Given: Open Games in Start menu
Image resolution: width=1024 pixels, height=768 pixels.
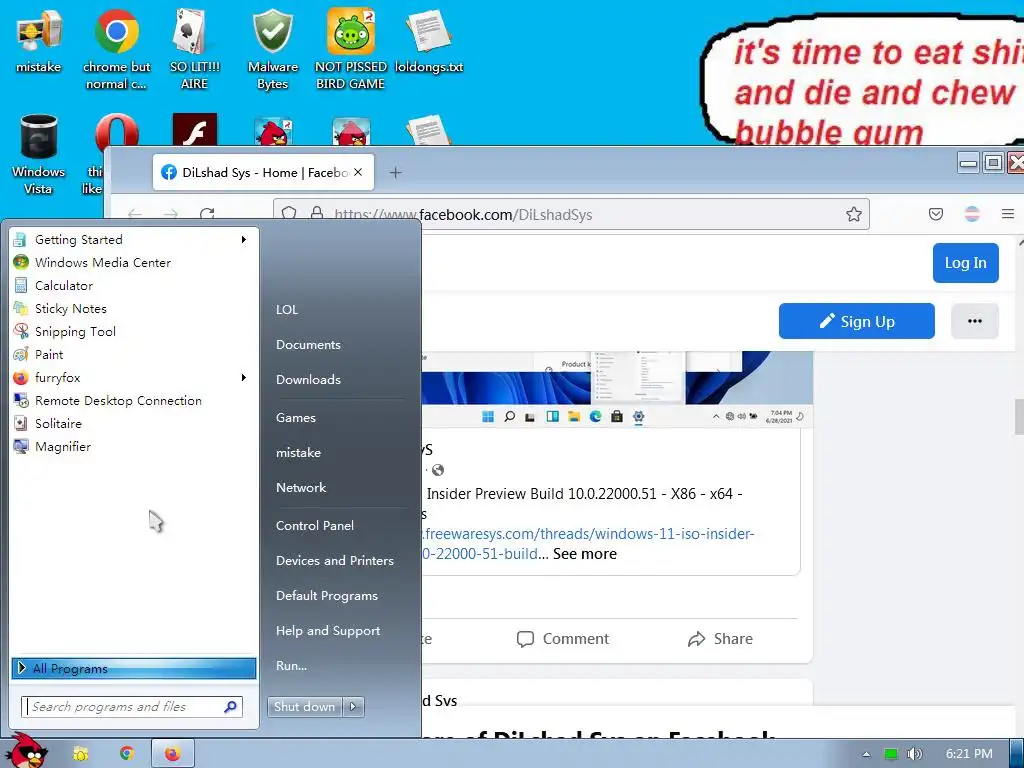Looking at the screenshot, I should pos(296,418).
